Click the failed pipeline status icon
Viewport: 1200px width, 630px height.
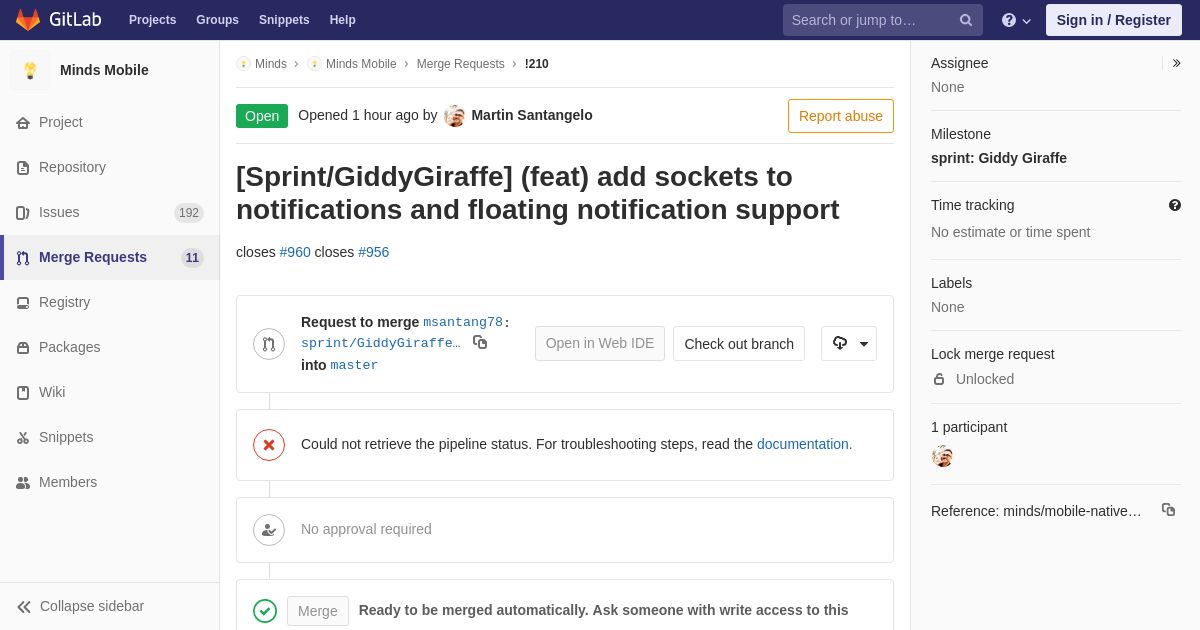coord(269,445)
